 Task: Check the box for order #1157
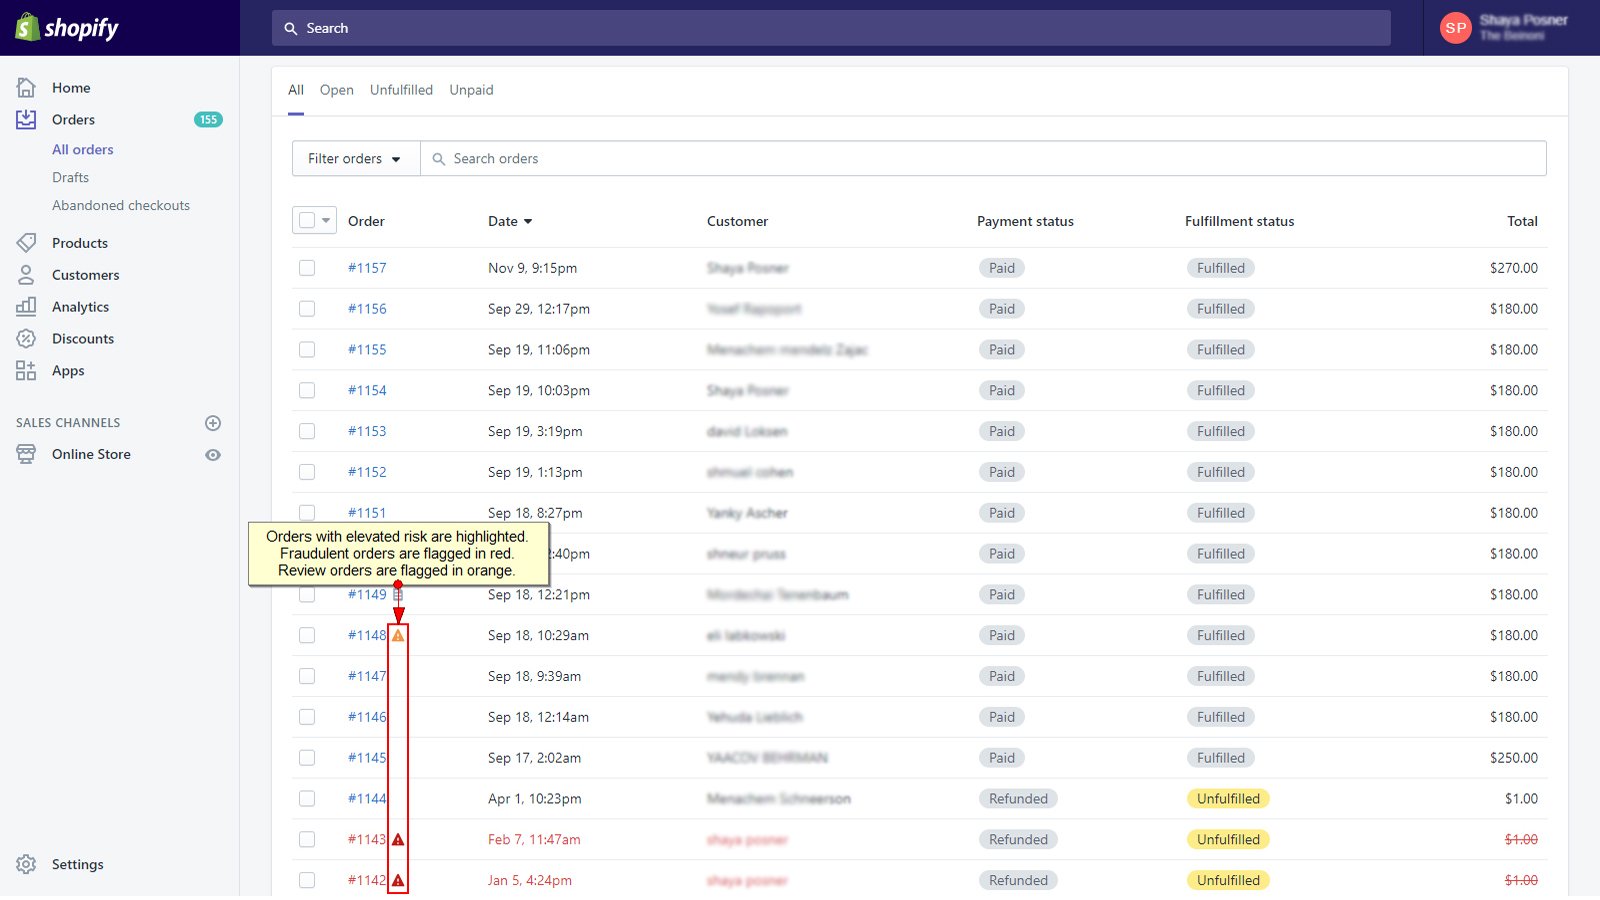pos(307,268)
